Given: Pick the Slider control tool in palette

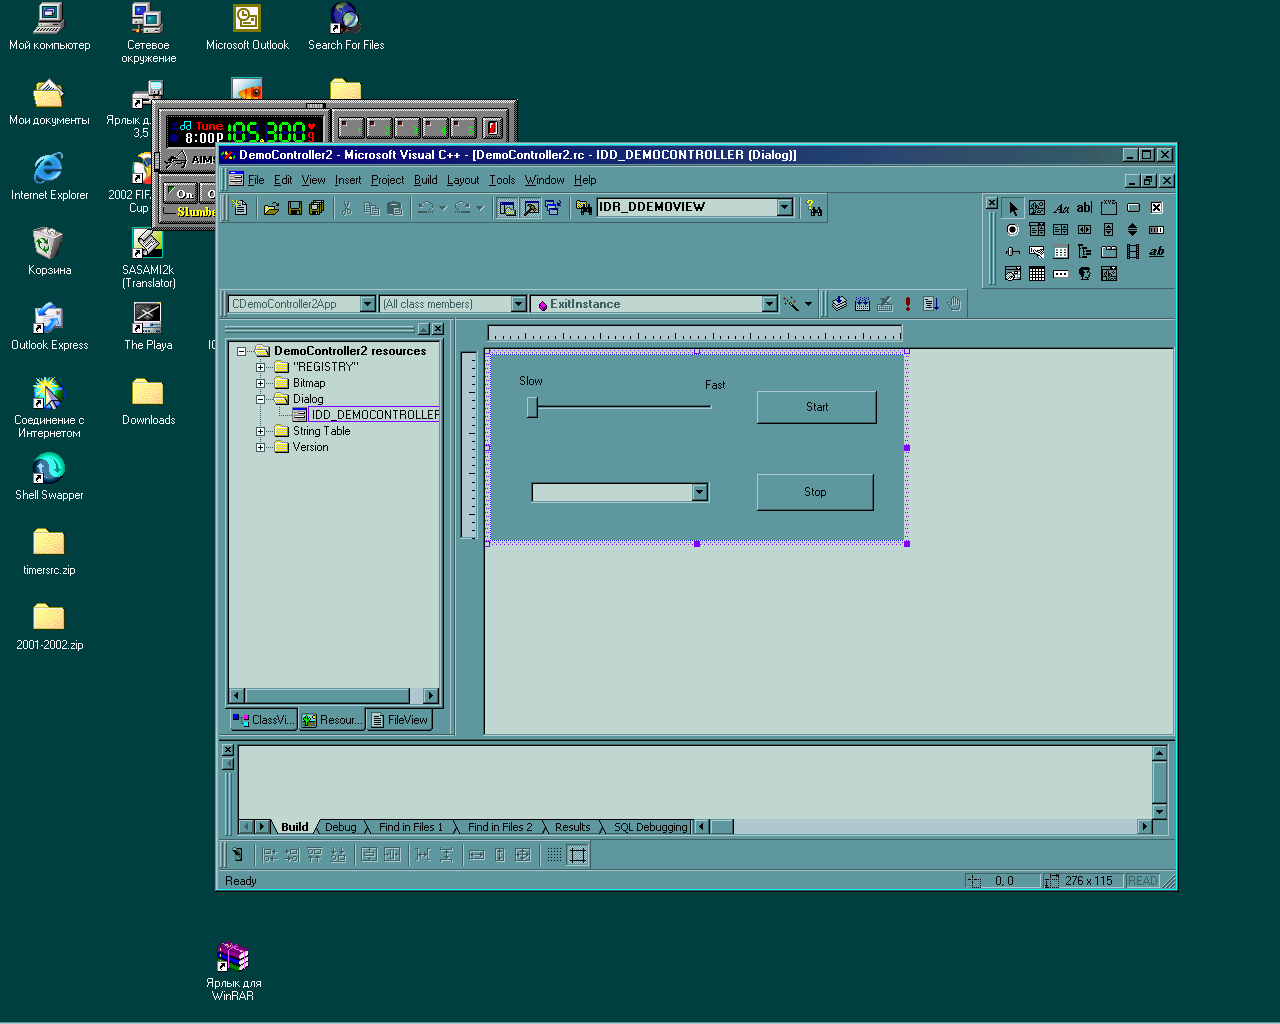Looking at the screenshot, I should click(1013, 252).
